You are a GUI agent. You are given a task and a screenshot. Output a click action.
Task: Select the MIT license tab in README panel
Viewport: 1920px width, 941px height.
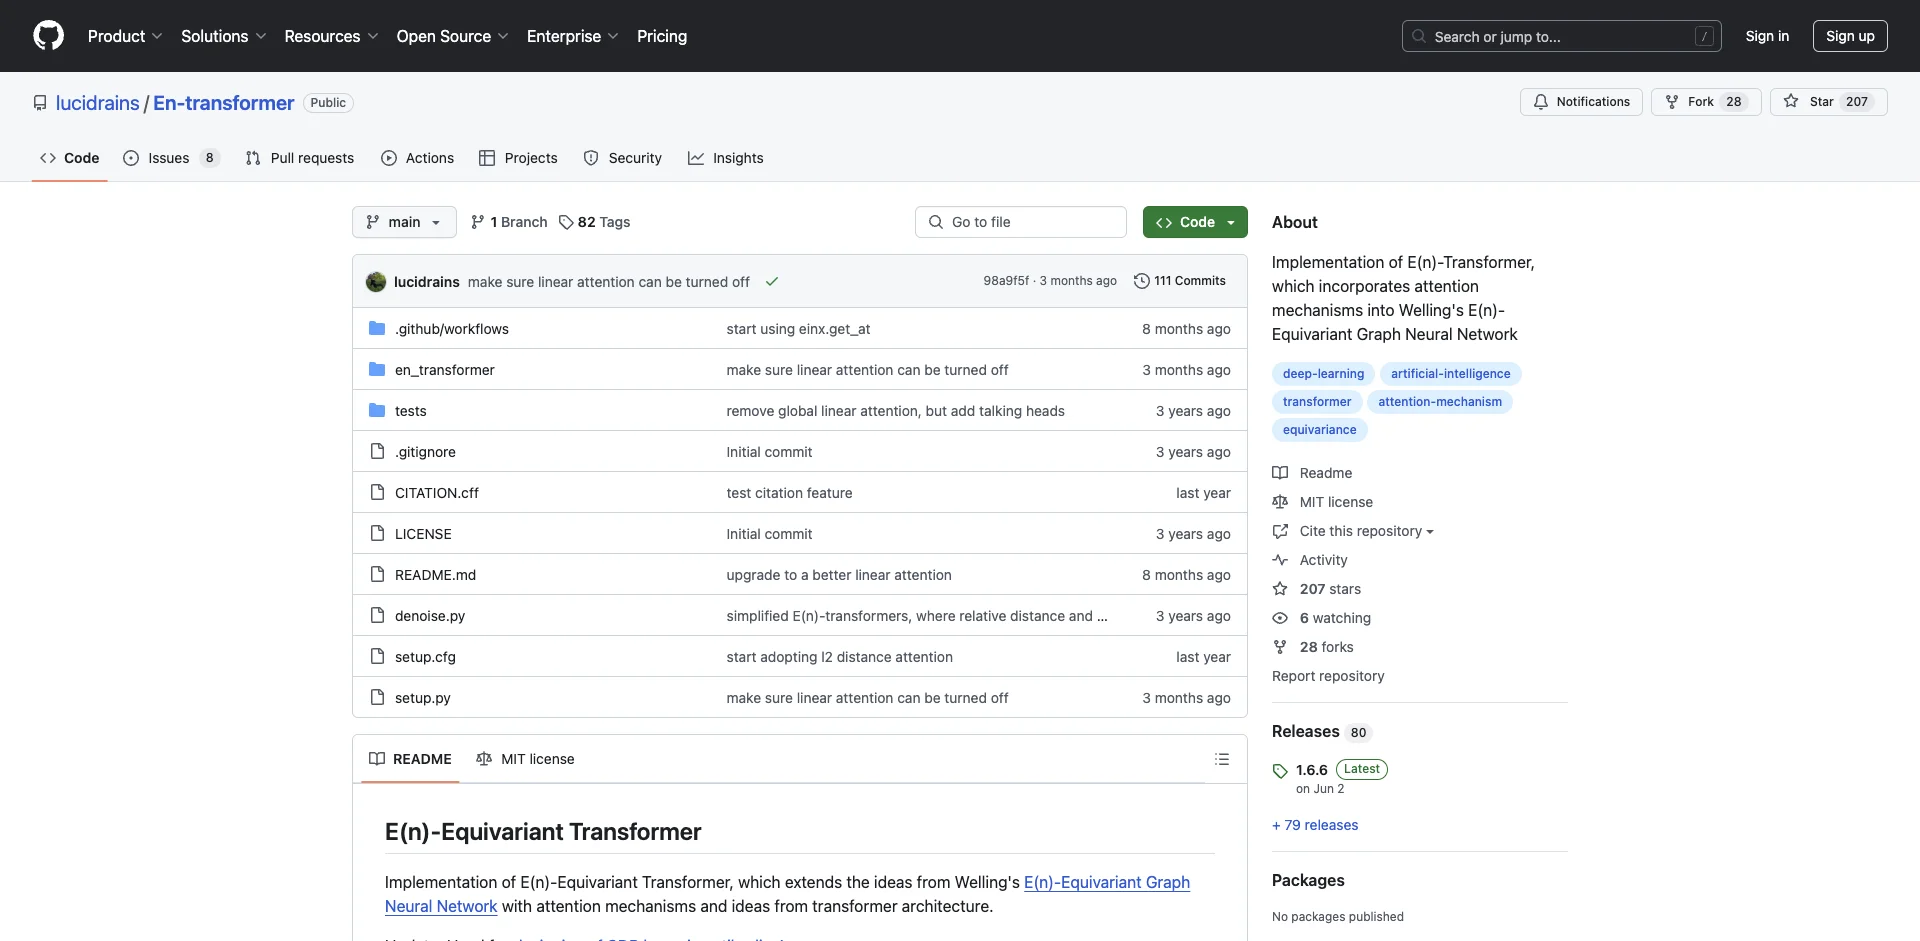526,759
